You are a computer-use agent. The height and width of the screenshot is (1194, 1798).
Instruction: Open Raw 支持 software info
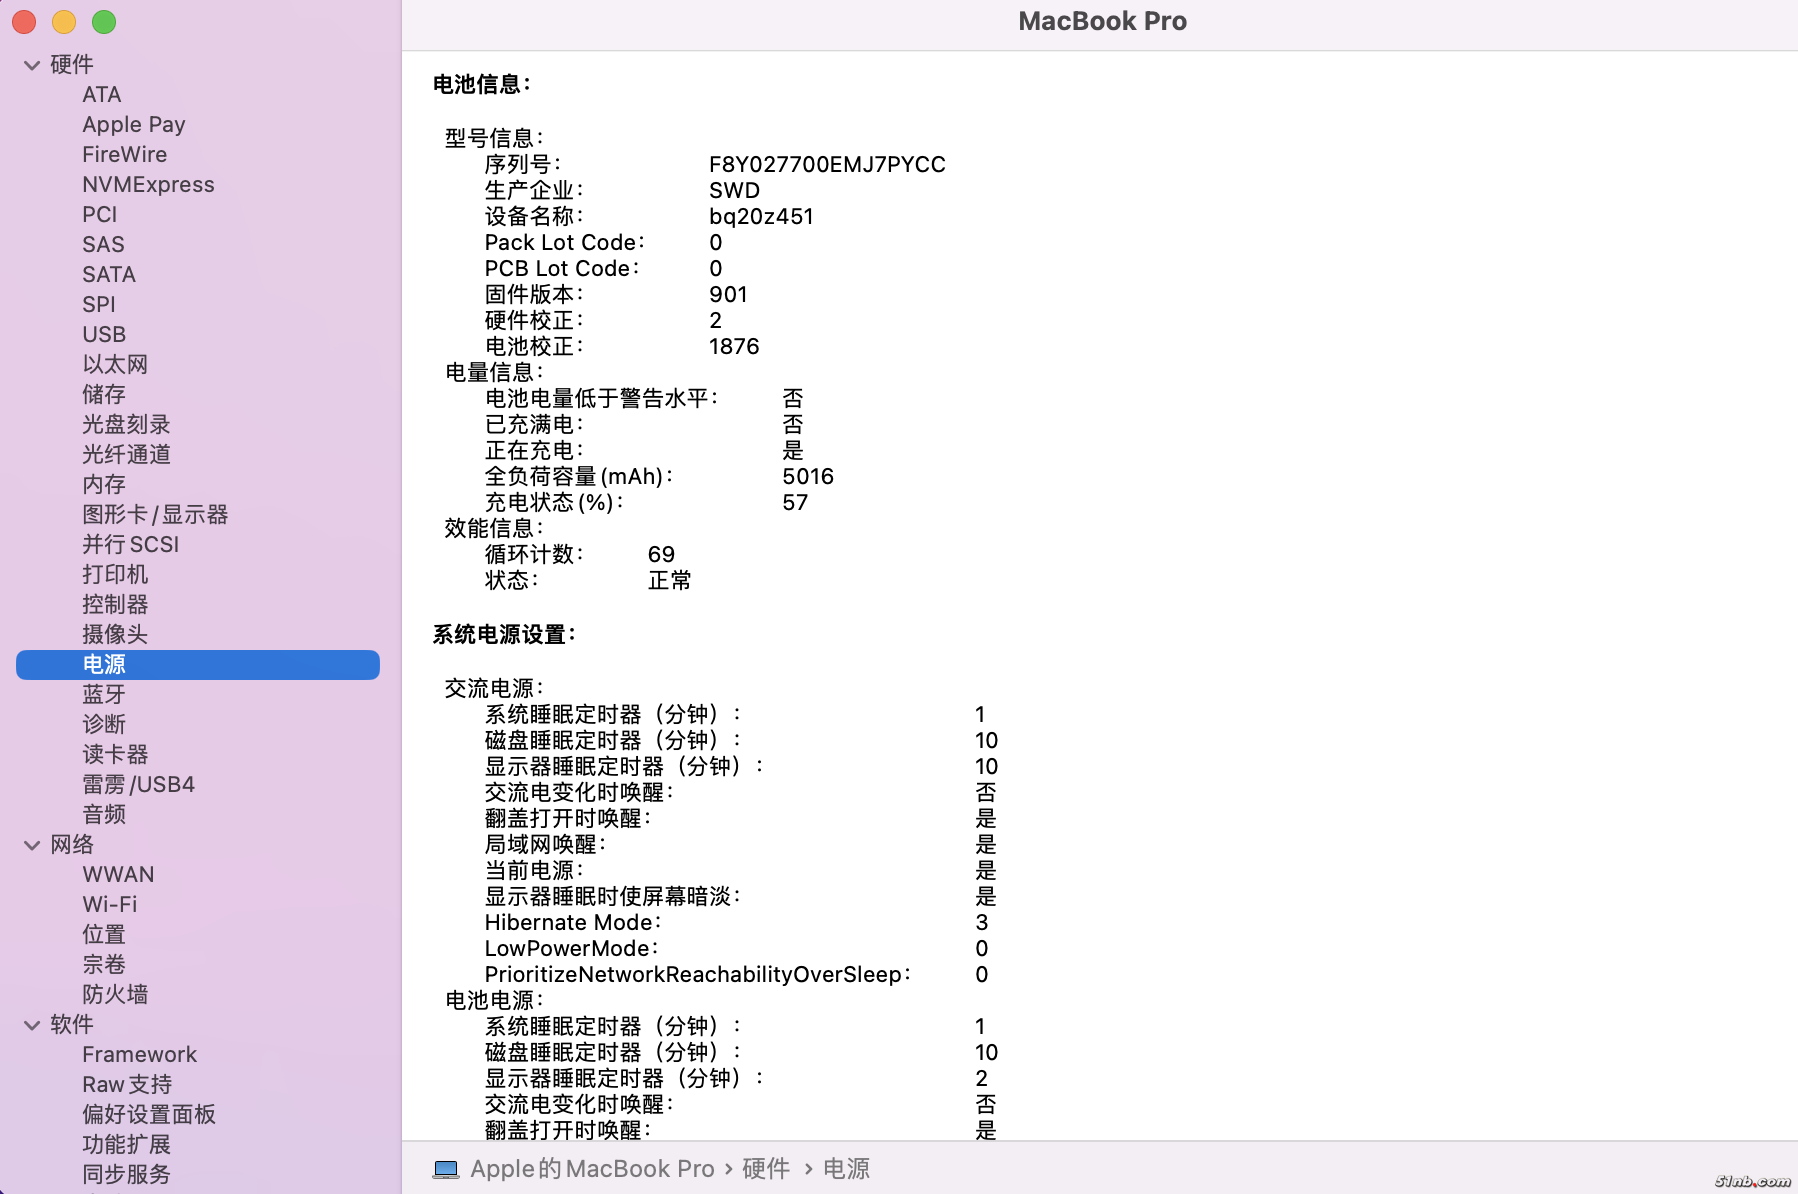[127, 1085]
